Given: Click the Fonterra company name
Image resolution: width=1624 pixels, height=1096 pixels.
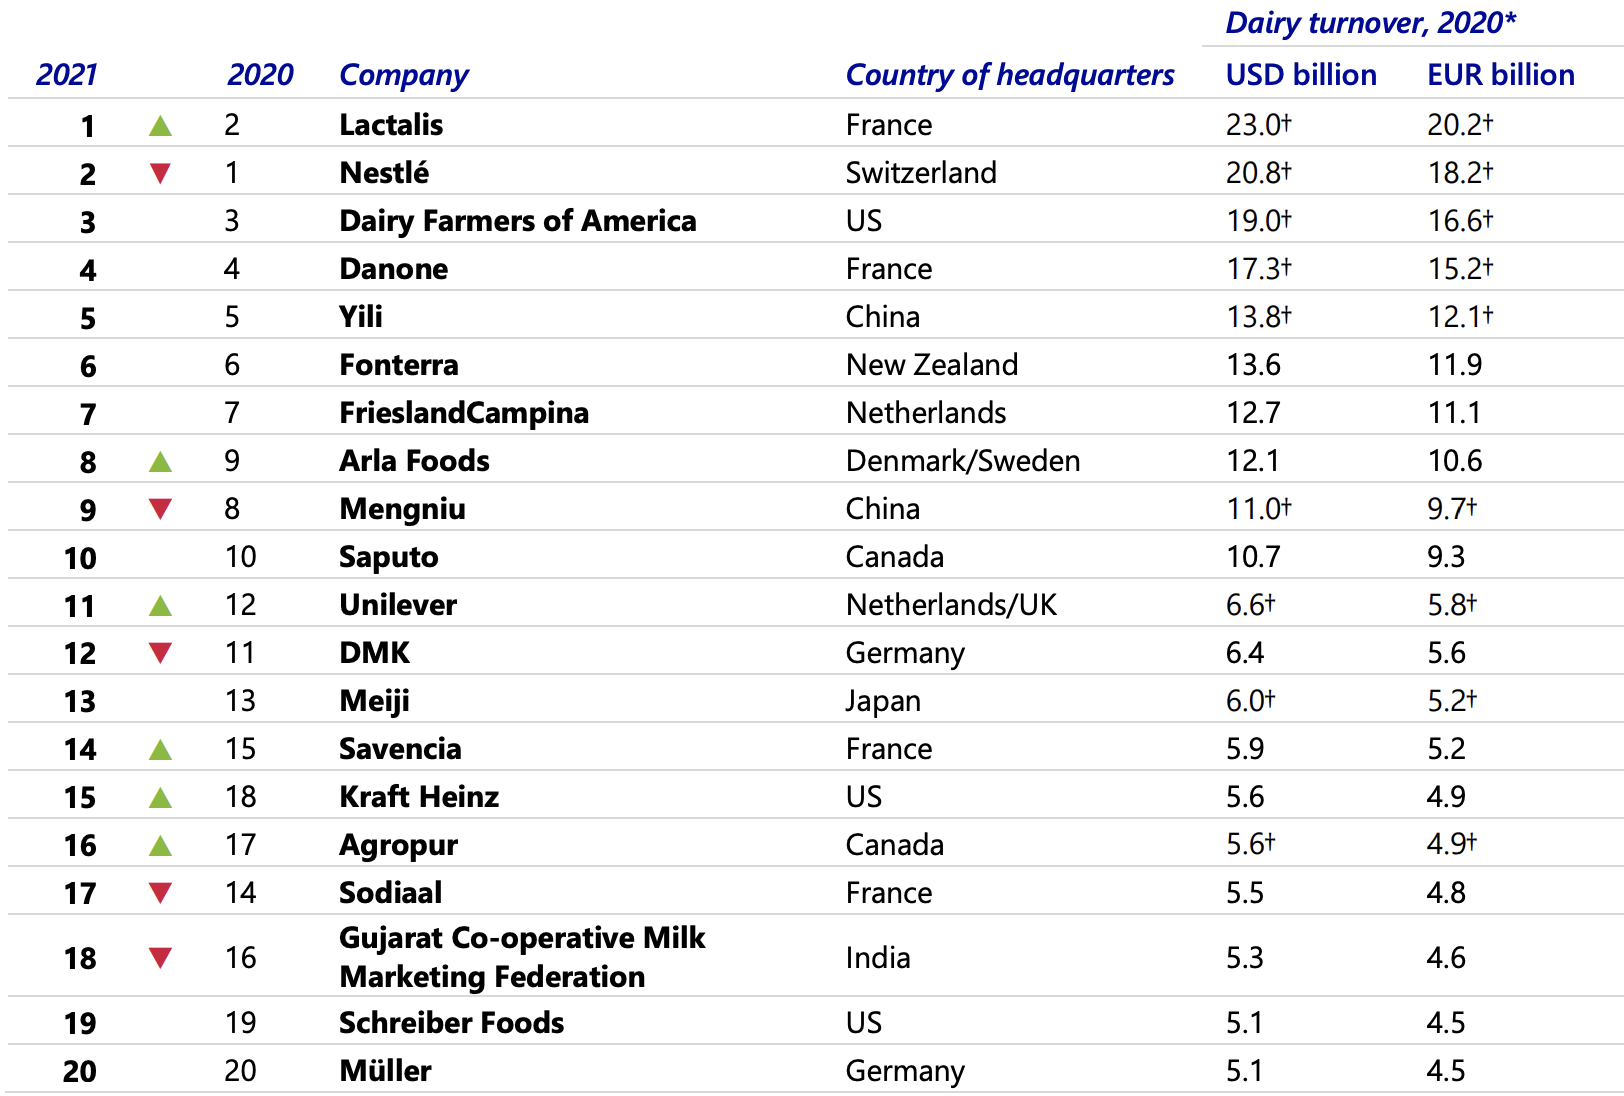Looking at the screenshot, I should (x=399, y=365).
